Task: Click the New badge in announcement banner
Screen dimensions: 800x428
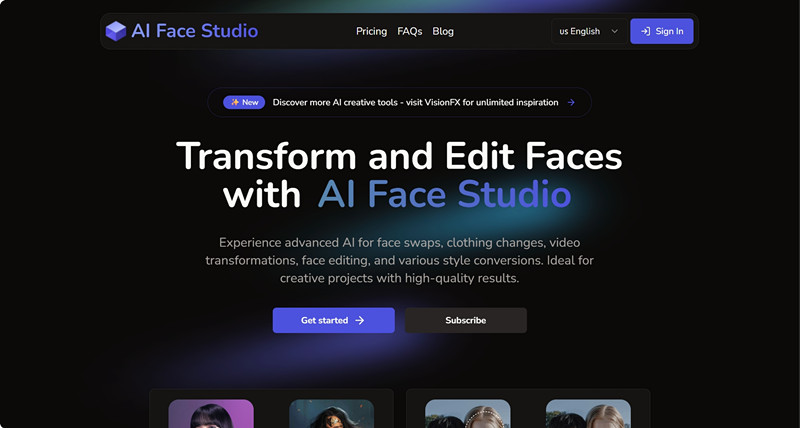Action: (x=244, y=102)
